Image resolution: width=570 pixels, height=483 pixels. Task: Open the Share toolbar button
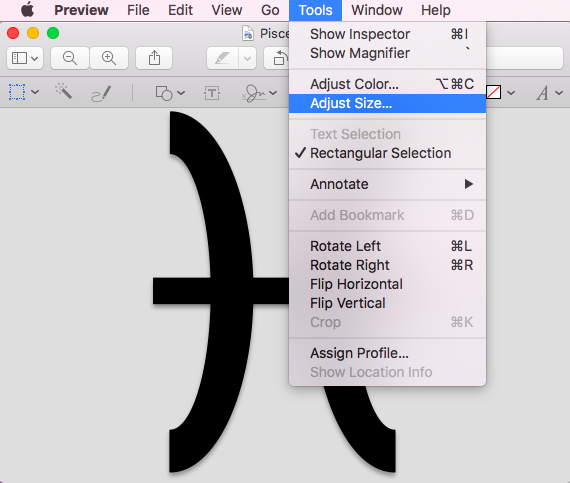(154, 58)
